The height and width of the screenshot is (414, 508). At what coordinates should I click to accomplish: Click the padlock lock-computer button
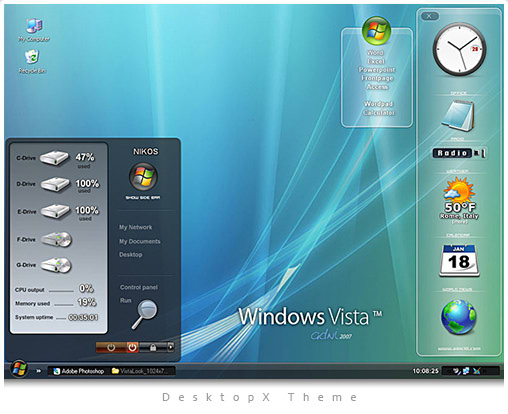click(x=153, y=347)
